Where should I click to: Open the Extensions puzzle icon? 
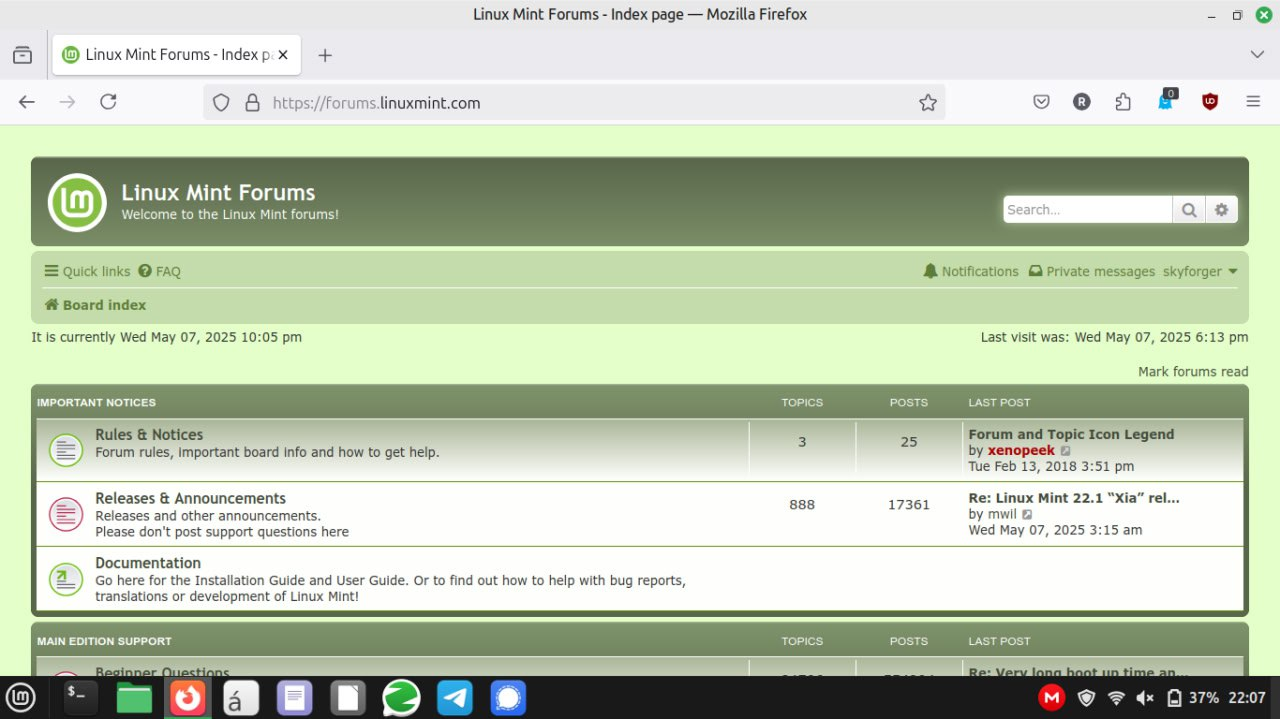pyautogui.click(x=1123, y=102)
